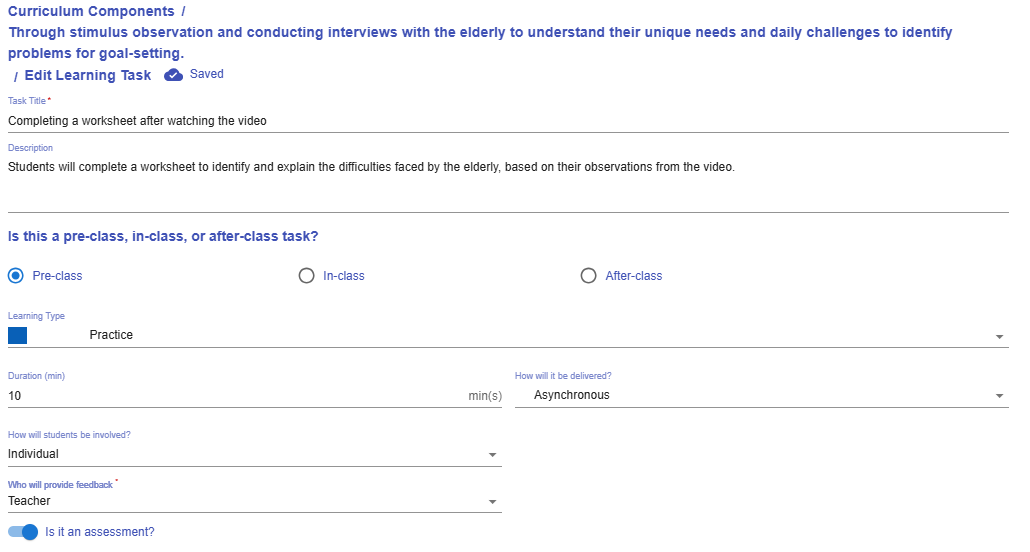This screenshot has height=552, width=1030.
Task: Select the In-class radio button
Action: pyautogui.click(x=307, y=276)
